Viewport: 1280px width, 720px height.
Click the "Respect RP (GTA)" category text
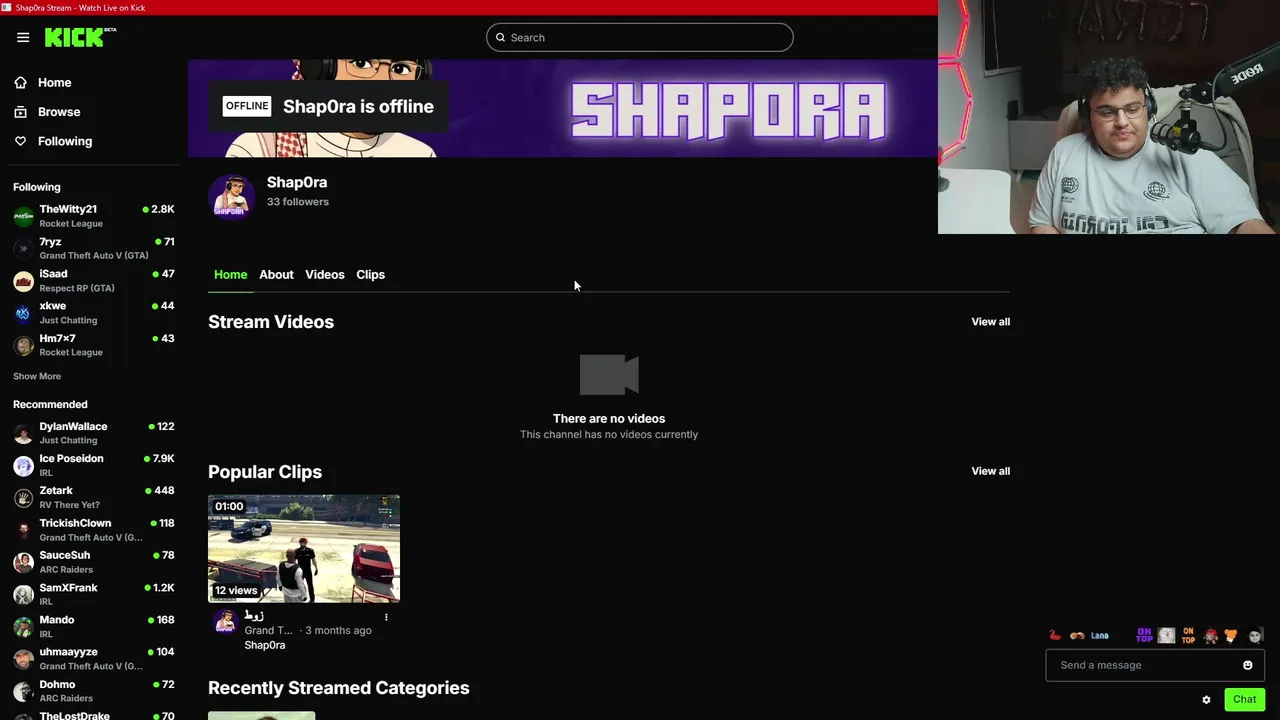click(x=77, y=288)
